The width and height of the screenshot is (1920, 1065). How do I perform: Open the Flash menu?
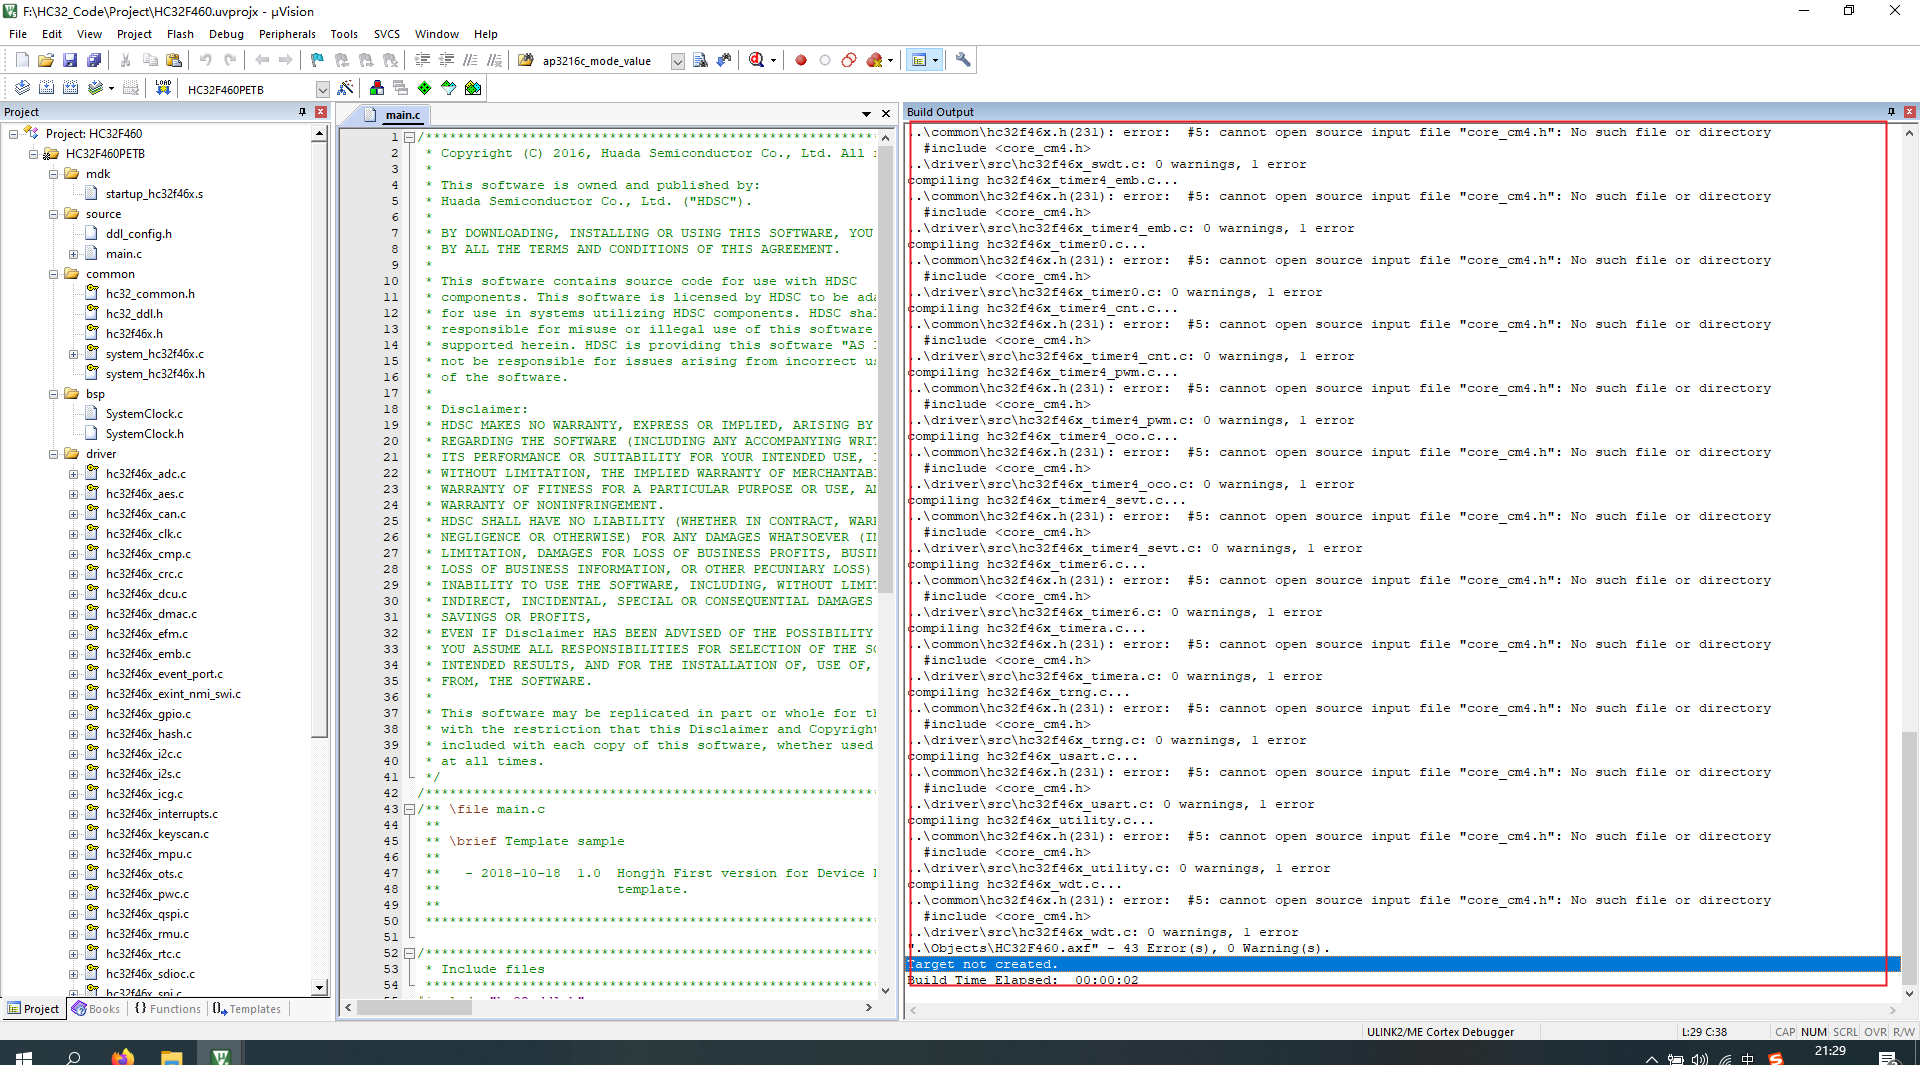point(180,34)
